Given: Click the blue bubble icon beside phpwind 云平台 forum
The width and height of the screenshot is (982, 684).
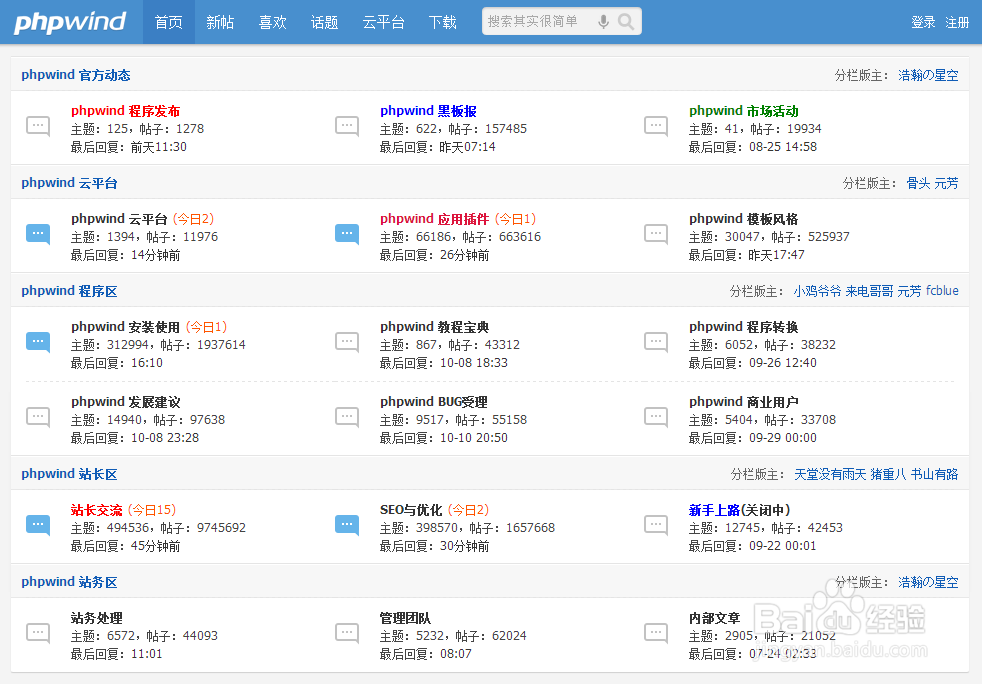Looking at the screenshot, I should 38,234.
